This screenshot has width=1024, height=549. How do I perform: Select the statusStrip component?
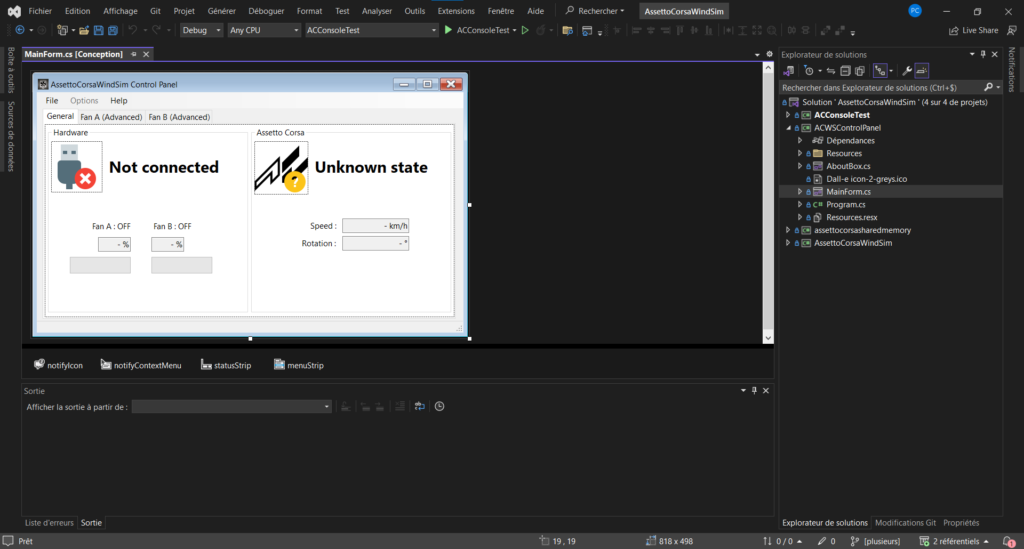[226, 365]
